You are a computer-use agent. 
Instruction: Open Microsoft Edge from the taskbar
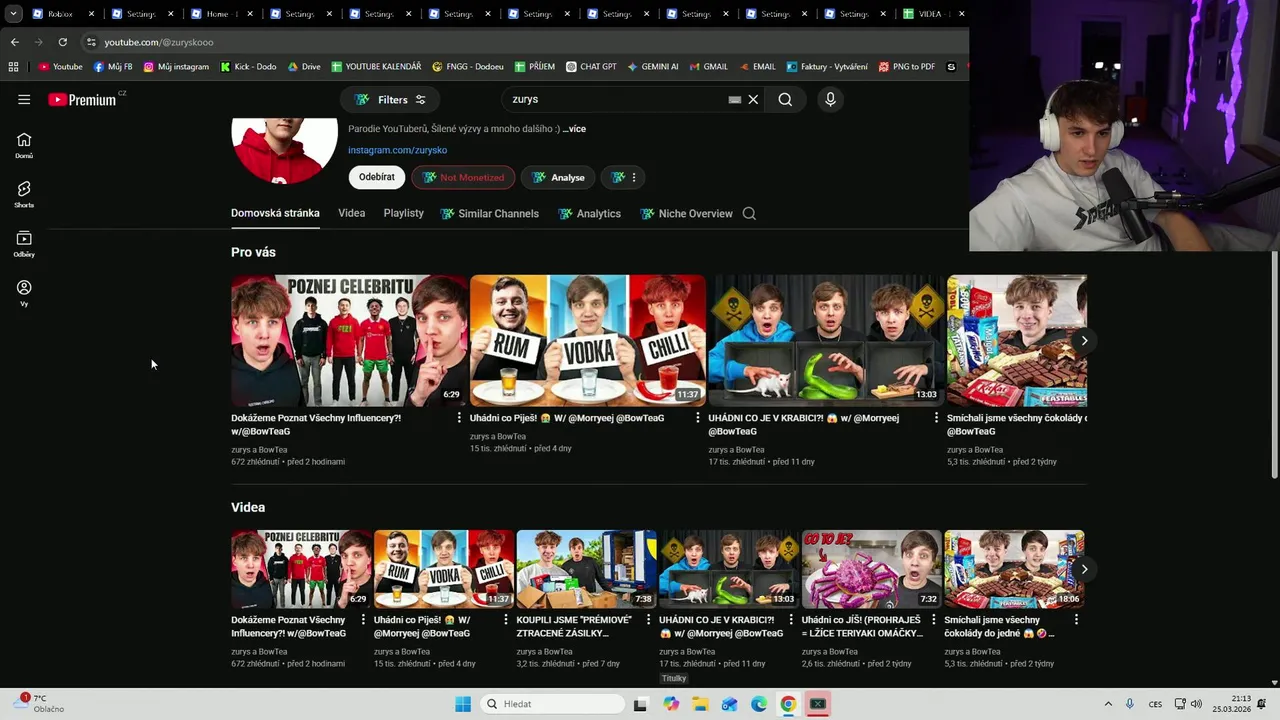coord(759,704)
